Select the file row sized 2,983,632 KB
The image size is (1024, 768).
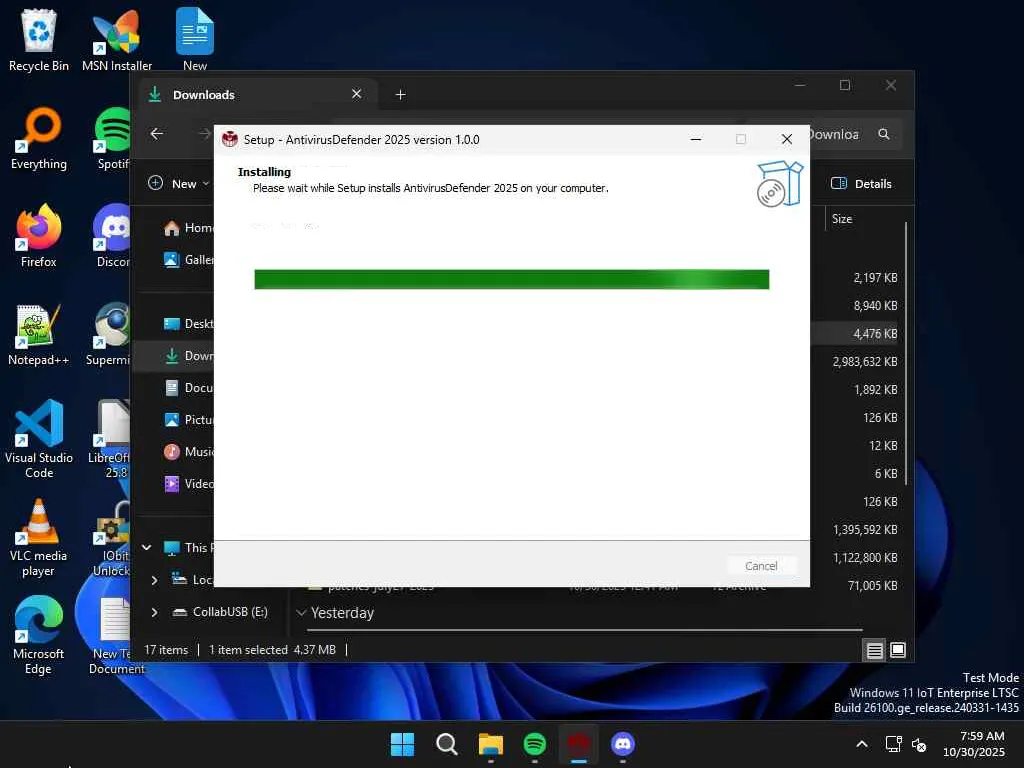(854, 362)
